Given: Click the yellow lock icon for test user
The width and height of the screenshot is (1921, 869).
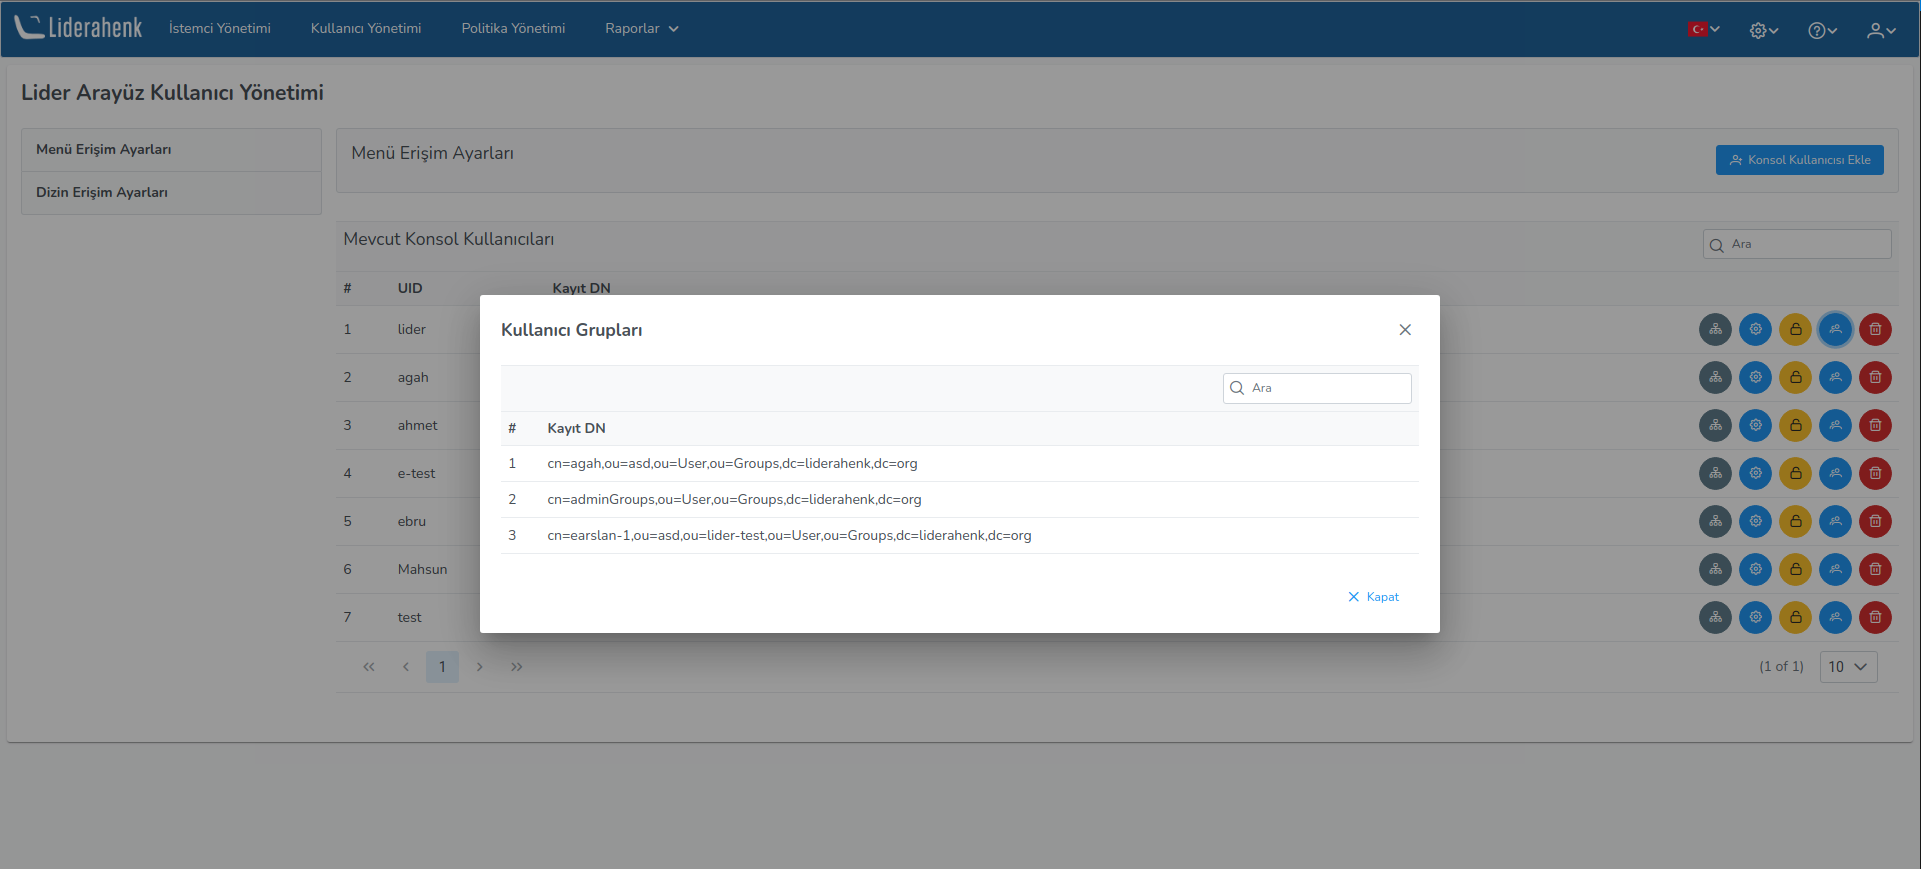Looking at the screenshot, I should click(1795, 617).
